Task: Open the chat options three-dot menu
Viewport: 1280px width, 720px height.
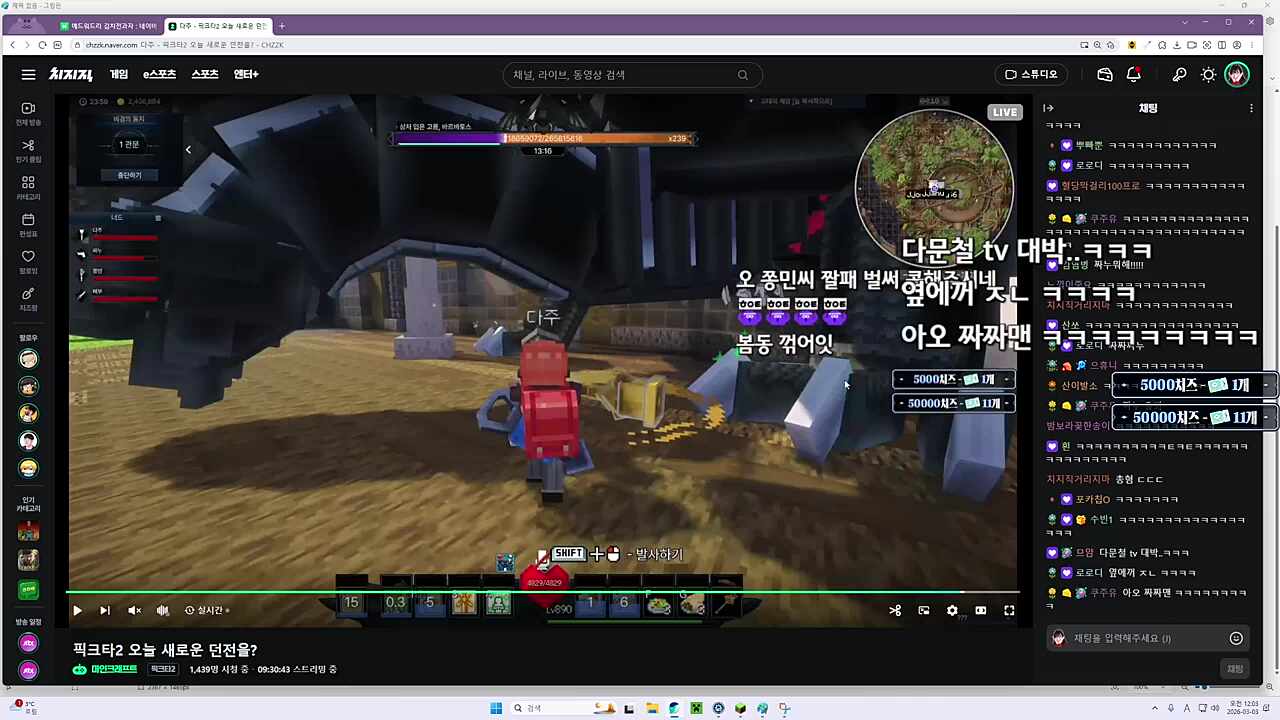Action: (1251, 108)
